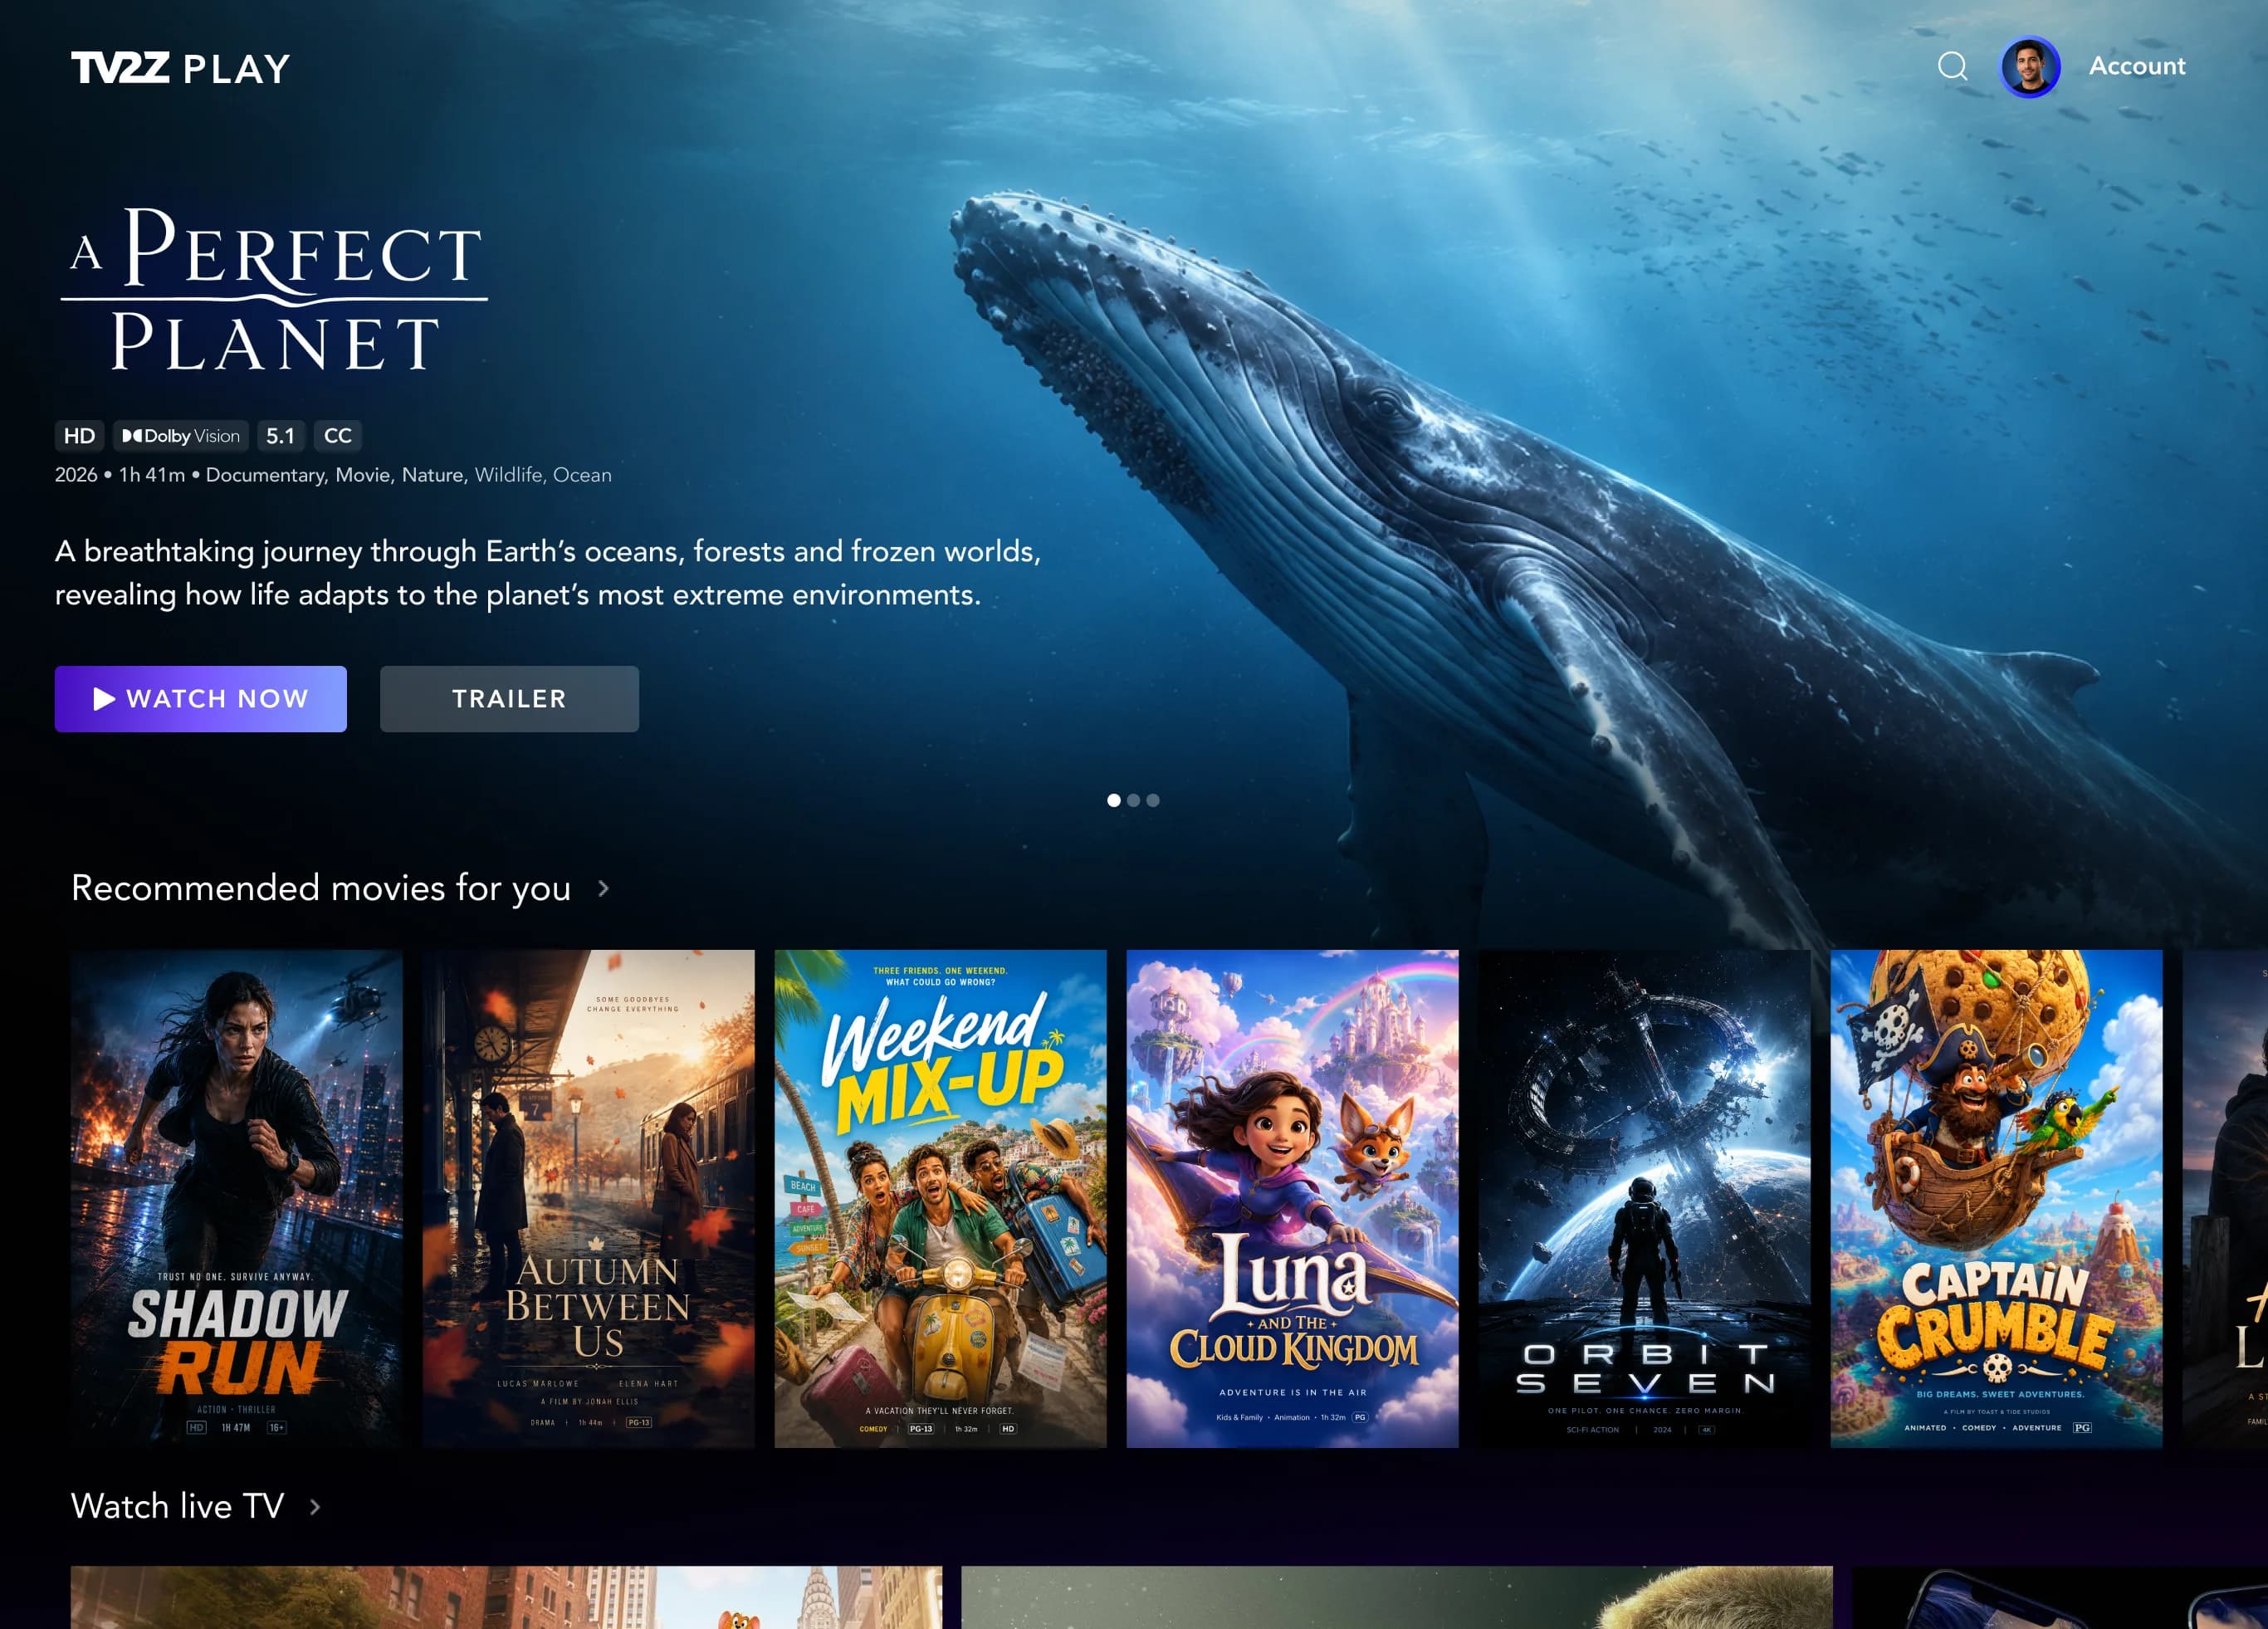Jump to the third carousel slide dot
This screenshot has width=2268, height=1629.
coord(1153,800)
